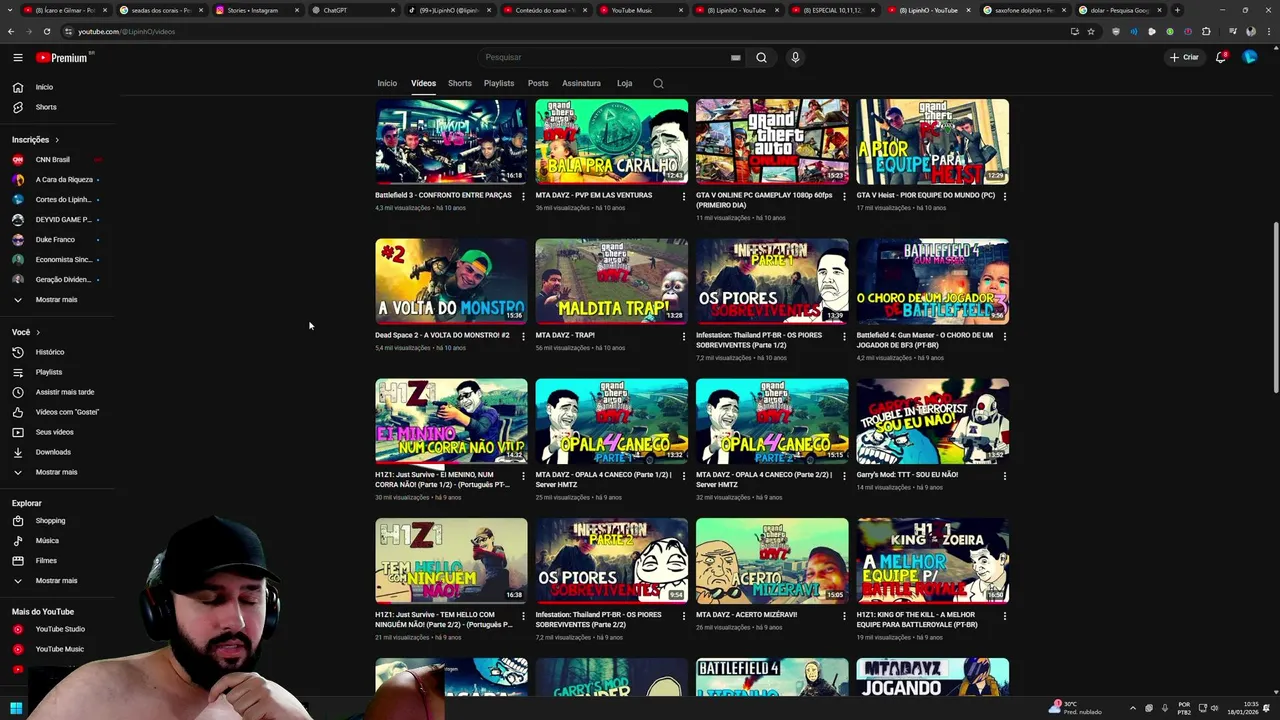Open the hamburger guide menu
Screen dimensions: 1280x720
[17, 57]
